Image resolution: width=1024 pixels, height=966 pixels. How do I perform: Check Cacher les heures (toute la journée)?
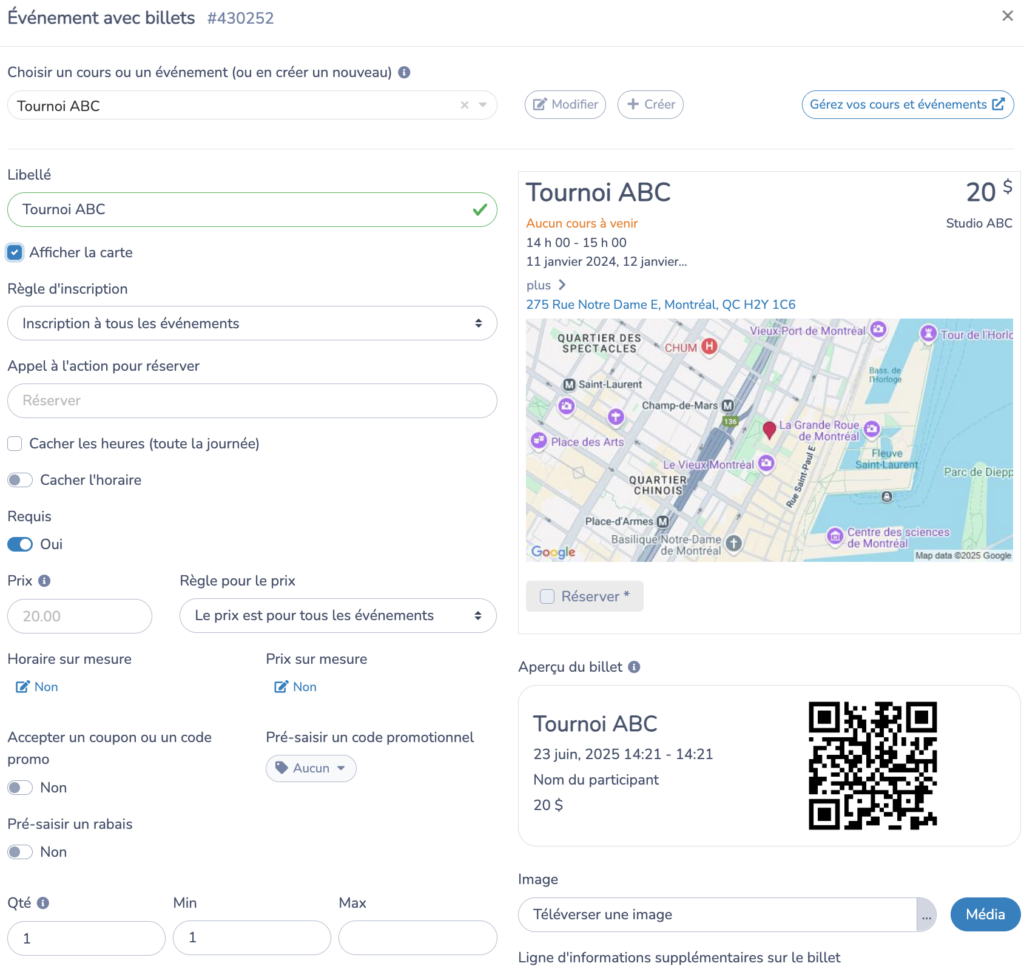(15, 444)
